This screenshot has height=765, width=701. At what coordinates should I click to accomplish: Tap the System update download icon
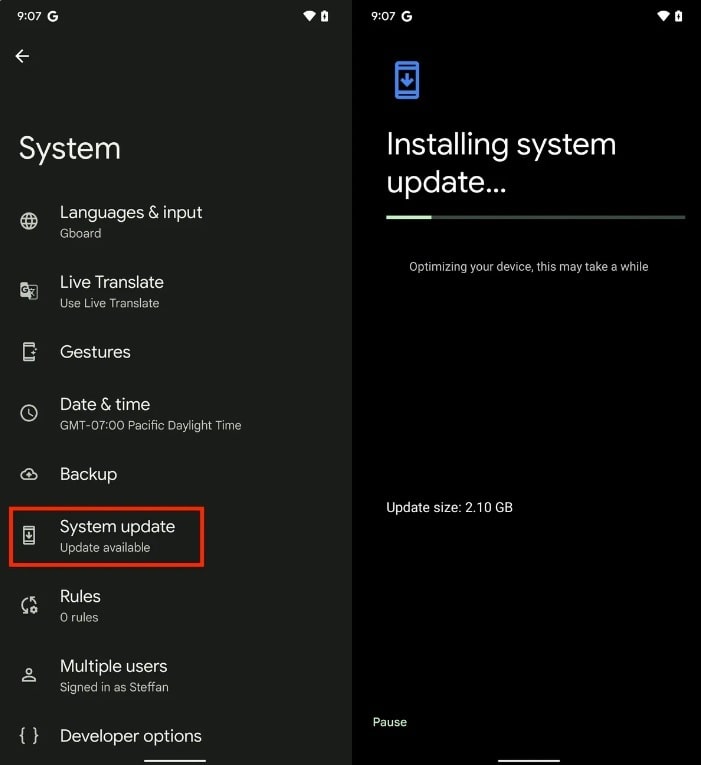pos(29,535)
